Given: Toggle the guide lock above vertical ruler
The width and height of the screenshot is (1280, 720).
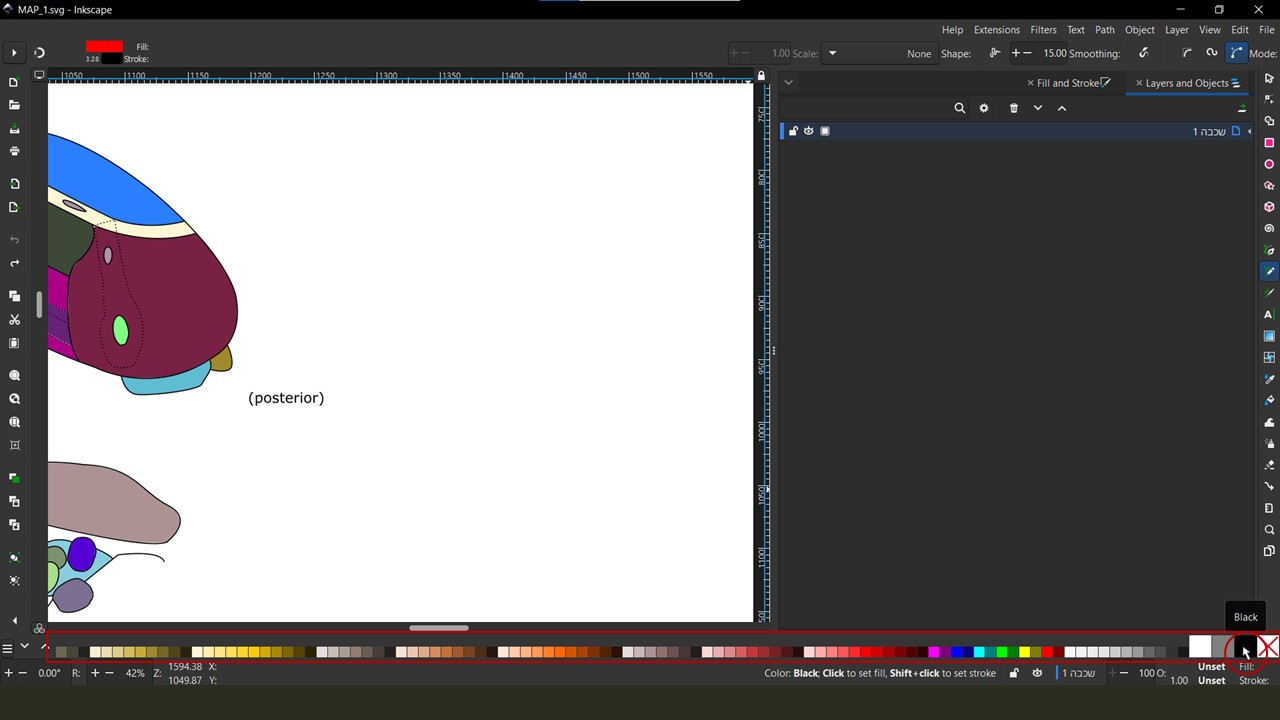Looking at the screenshot, I should [761, 76].
